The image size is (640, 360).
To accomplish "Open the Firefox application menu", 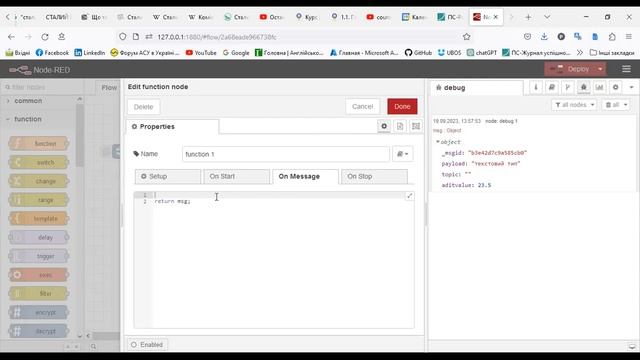I will (x=629, y=37).
